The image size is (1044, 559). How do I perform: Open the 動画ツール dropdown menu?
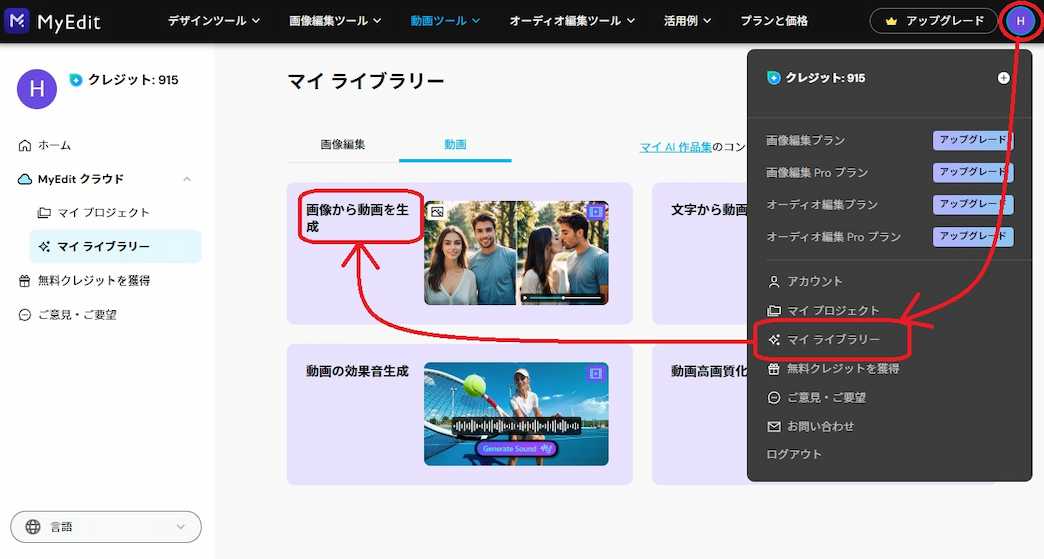pyautogui.click(x=445, y=21)
